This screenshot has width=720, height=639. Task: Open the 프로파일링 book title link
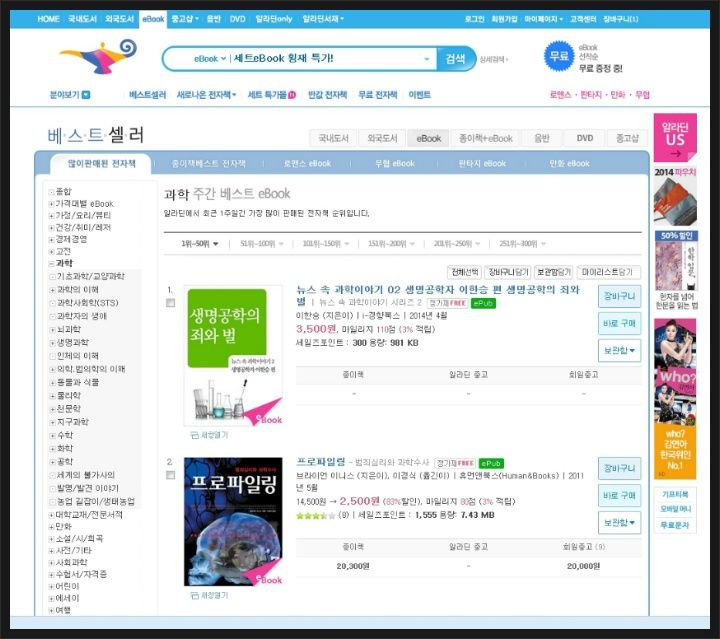tap(321, 462)
